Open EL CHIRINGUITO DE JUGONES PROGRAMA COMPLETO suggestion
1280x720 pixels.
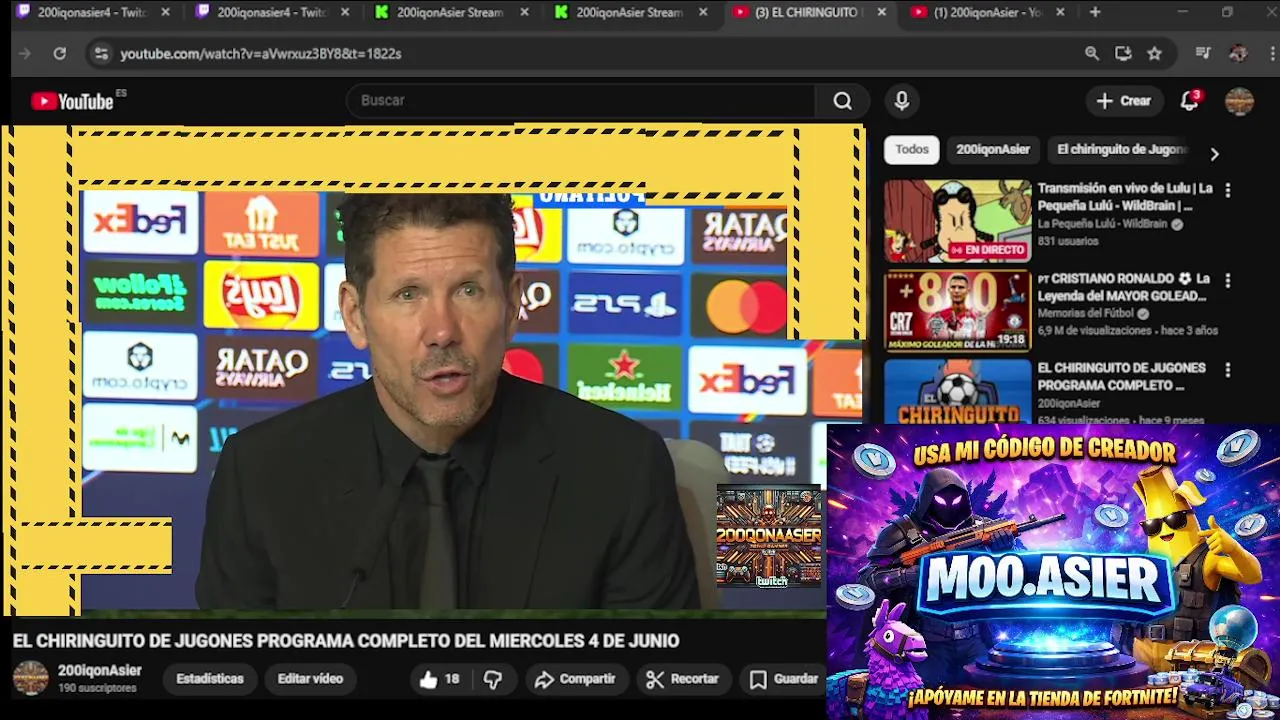point(1121,376)
